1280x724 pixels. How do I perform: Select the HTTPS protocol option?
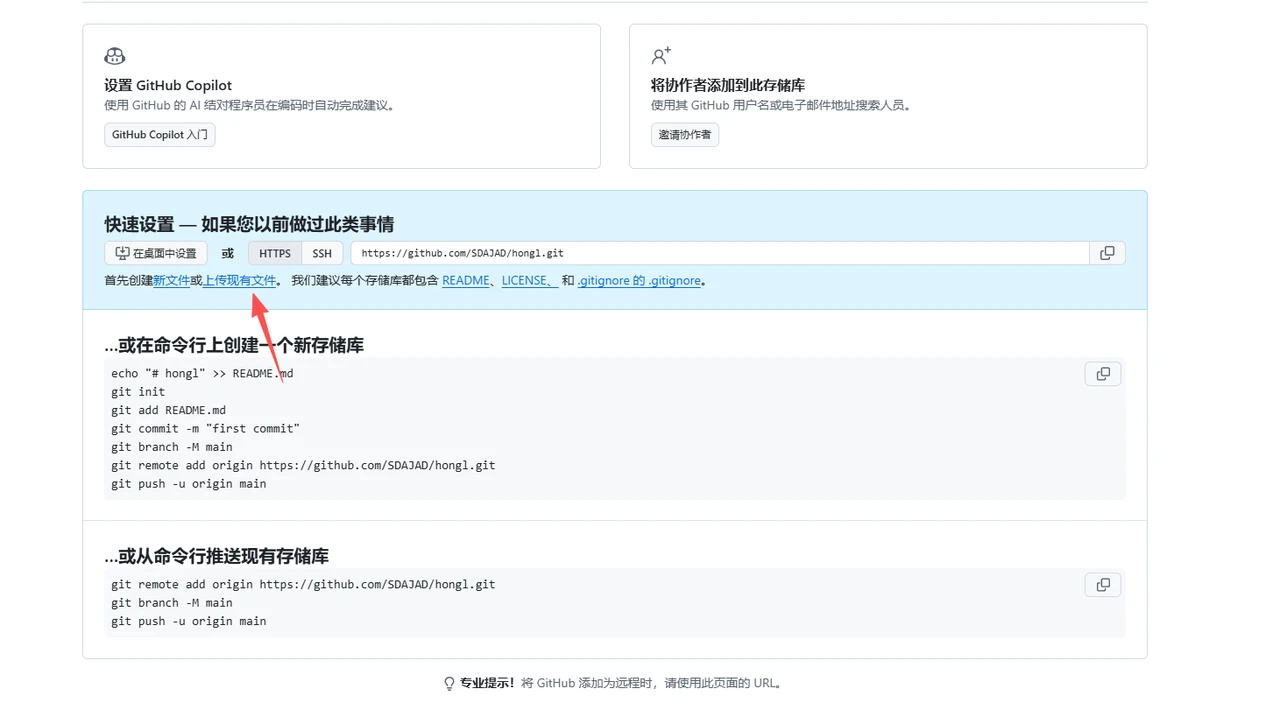pos(274,253)
